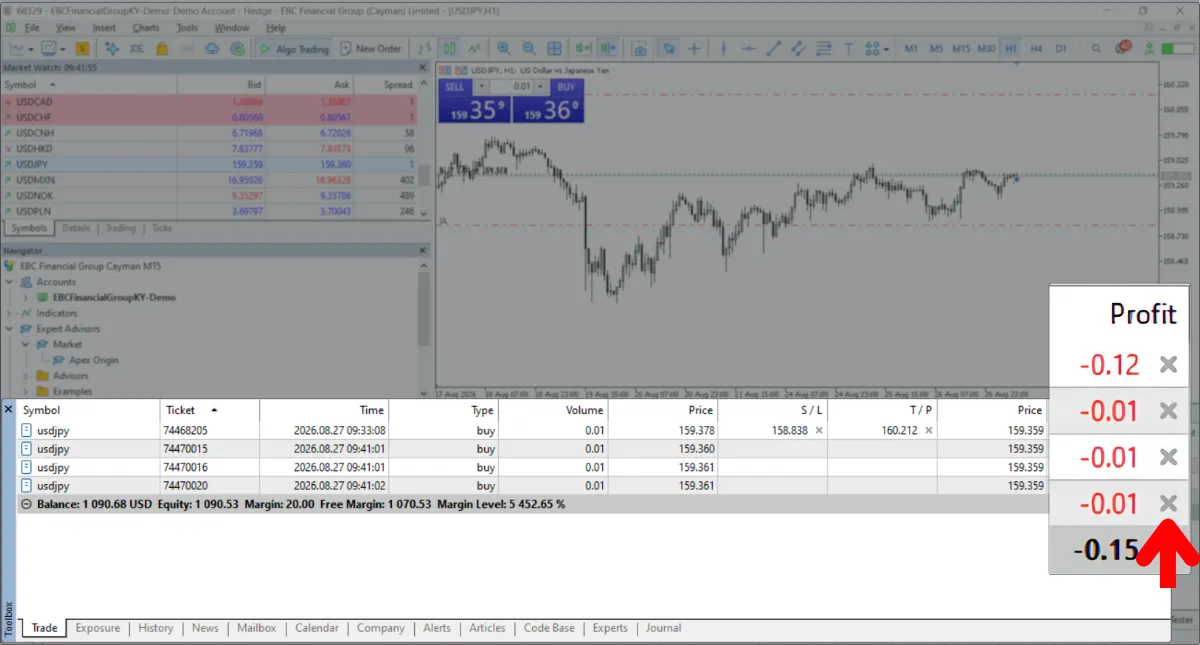
Task: Open the File menu
Action: pyautogui.click(x=32, y=28)
